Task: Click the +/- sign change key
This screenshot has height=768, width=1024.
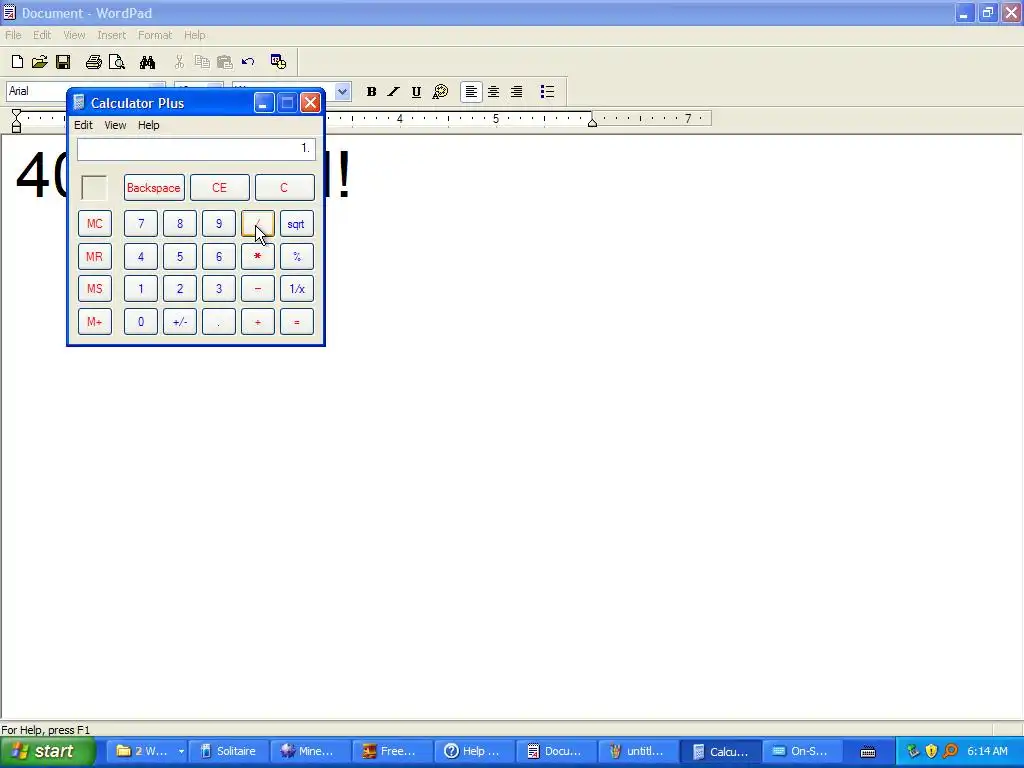Action: [180, 322]
